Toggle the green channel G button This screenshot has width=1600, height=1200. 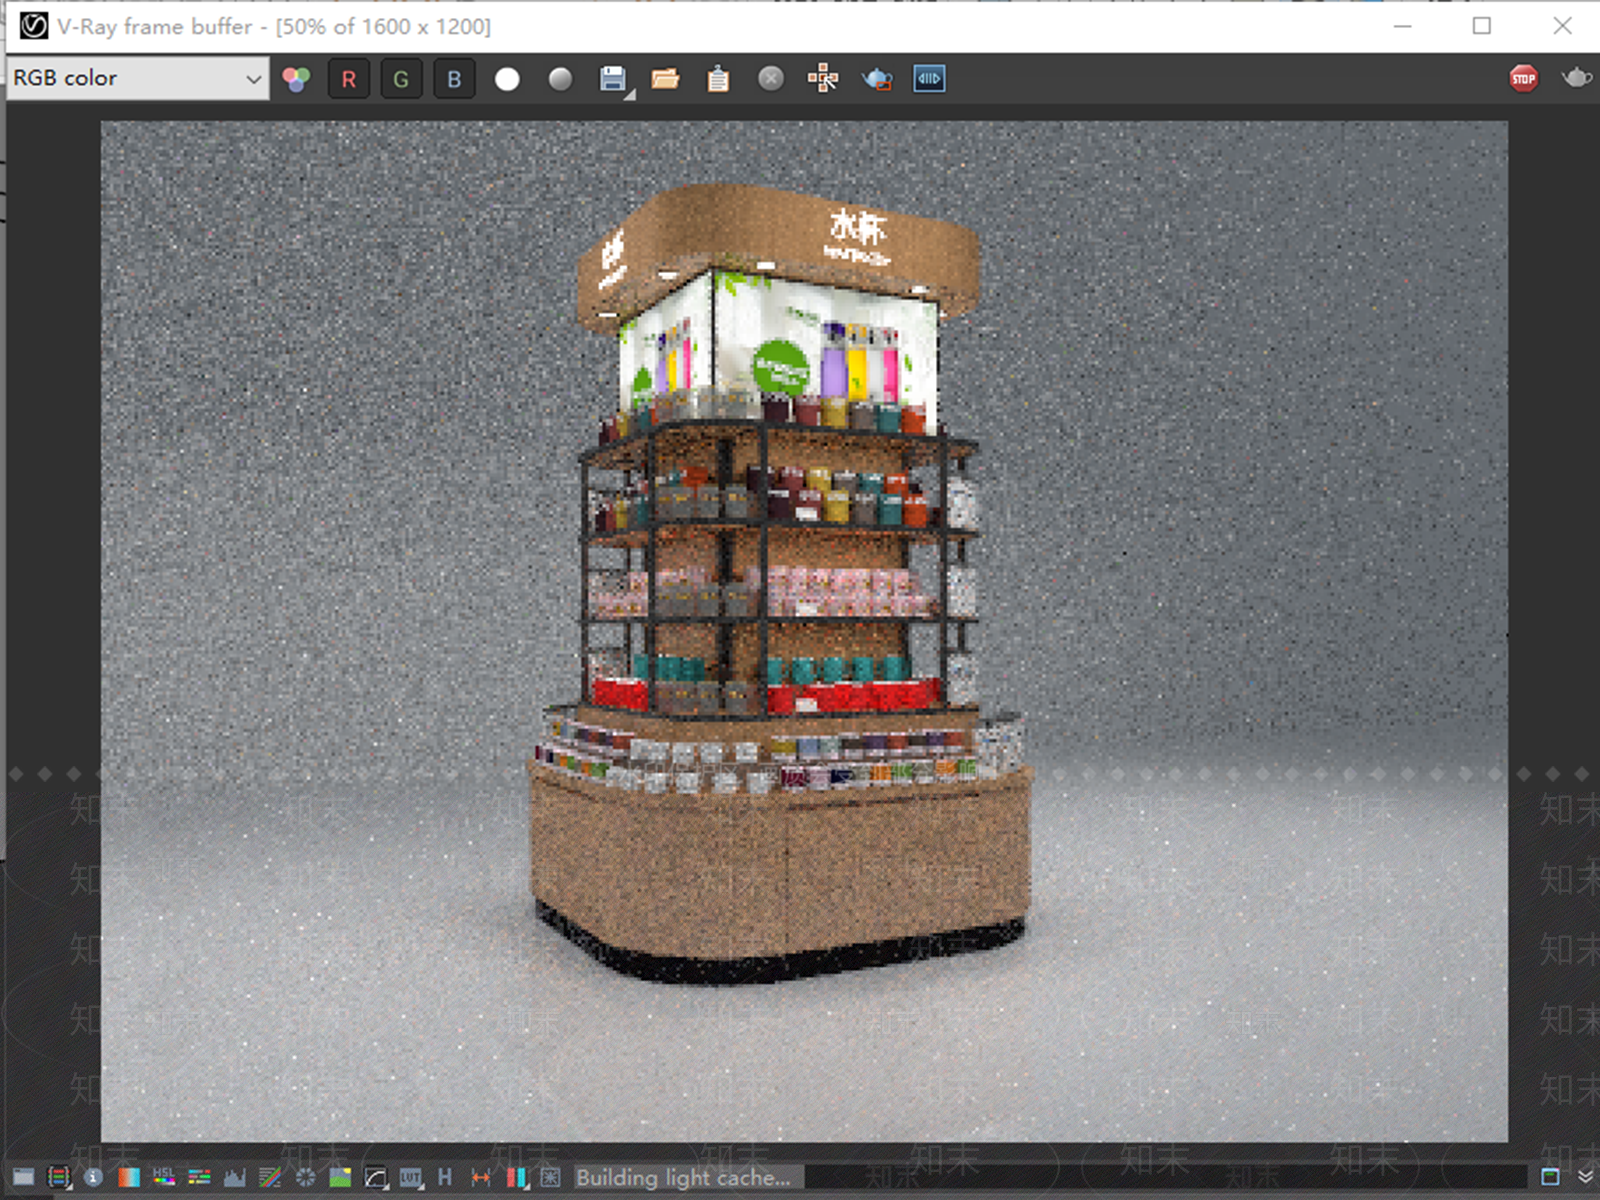tap(401, 79)
